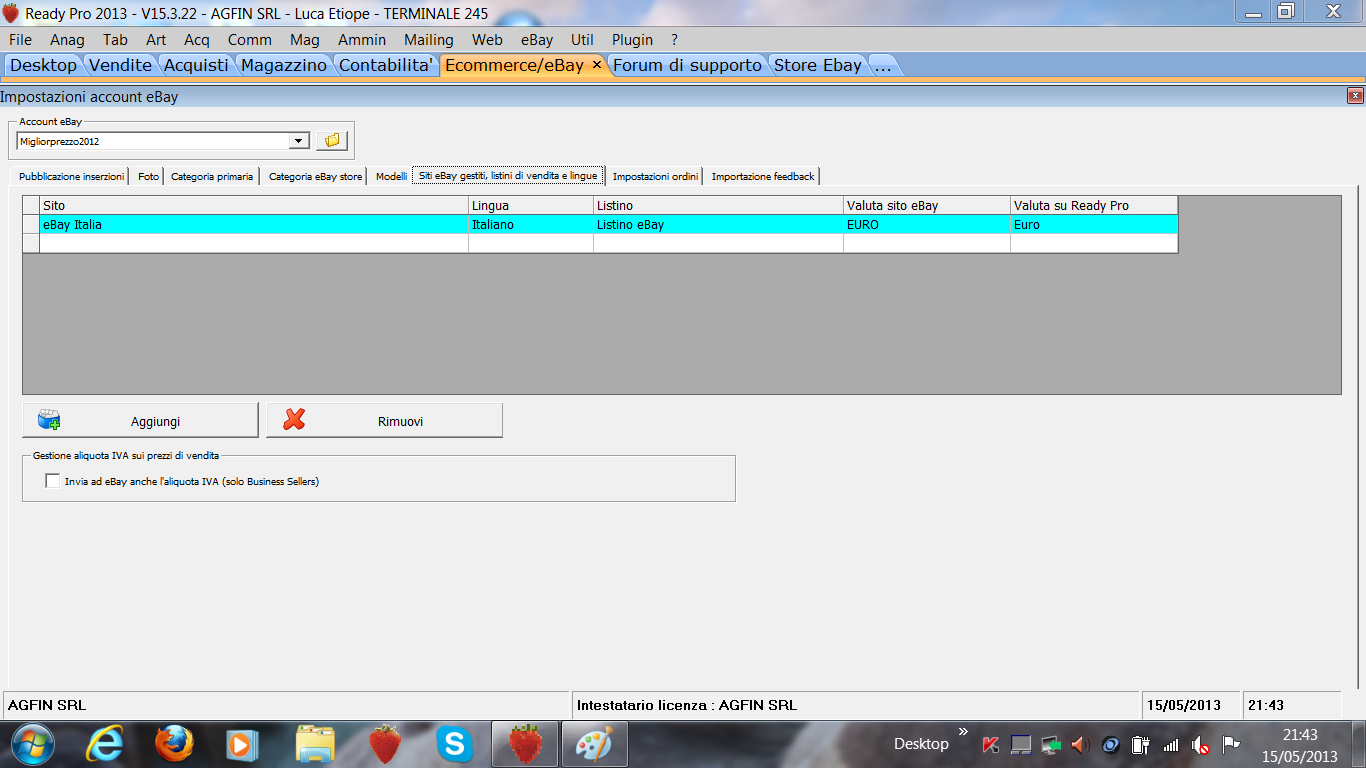Screen dimensions: 1366x768
Task: Select the EURO currency cell
Action: tap(927, 225)
